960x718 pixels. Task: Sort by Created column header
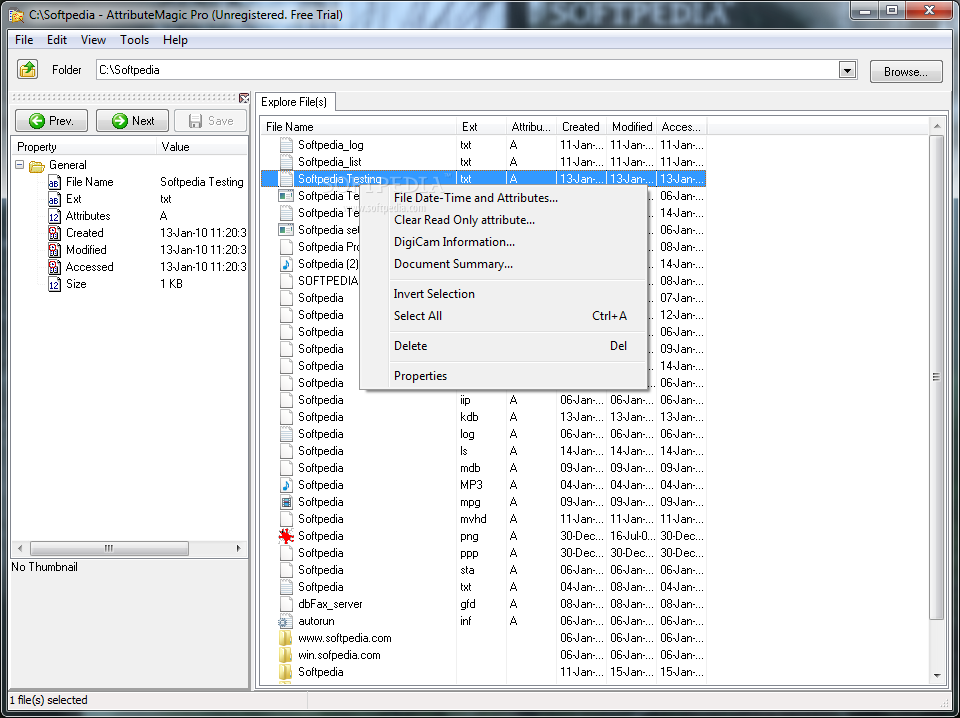pyautogui.click(x=582, y=127)
